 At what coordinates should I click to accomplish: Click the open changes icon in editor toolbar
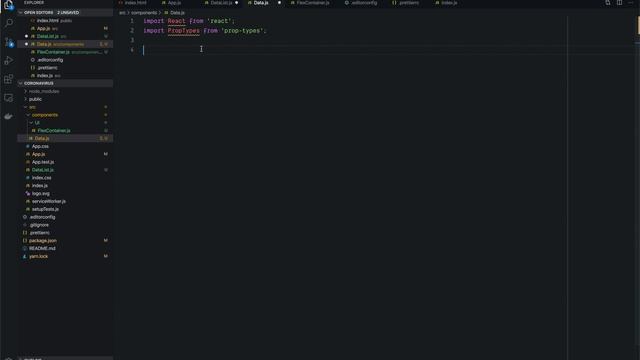pos(608,3)
